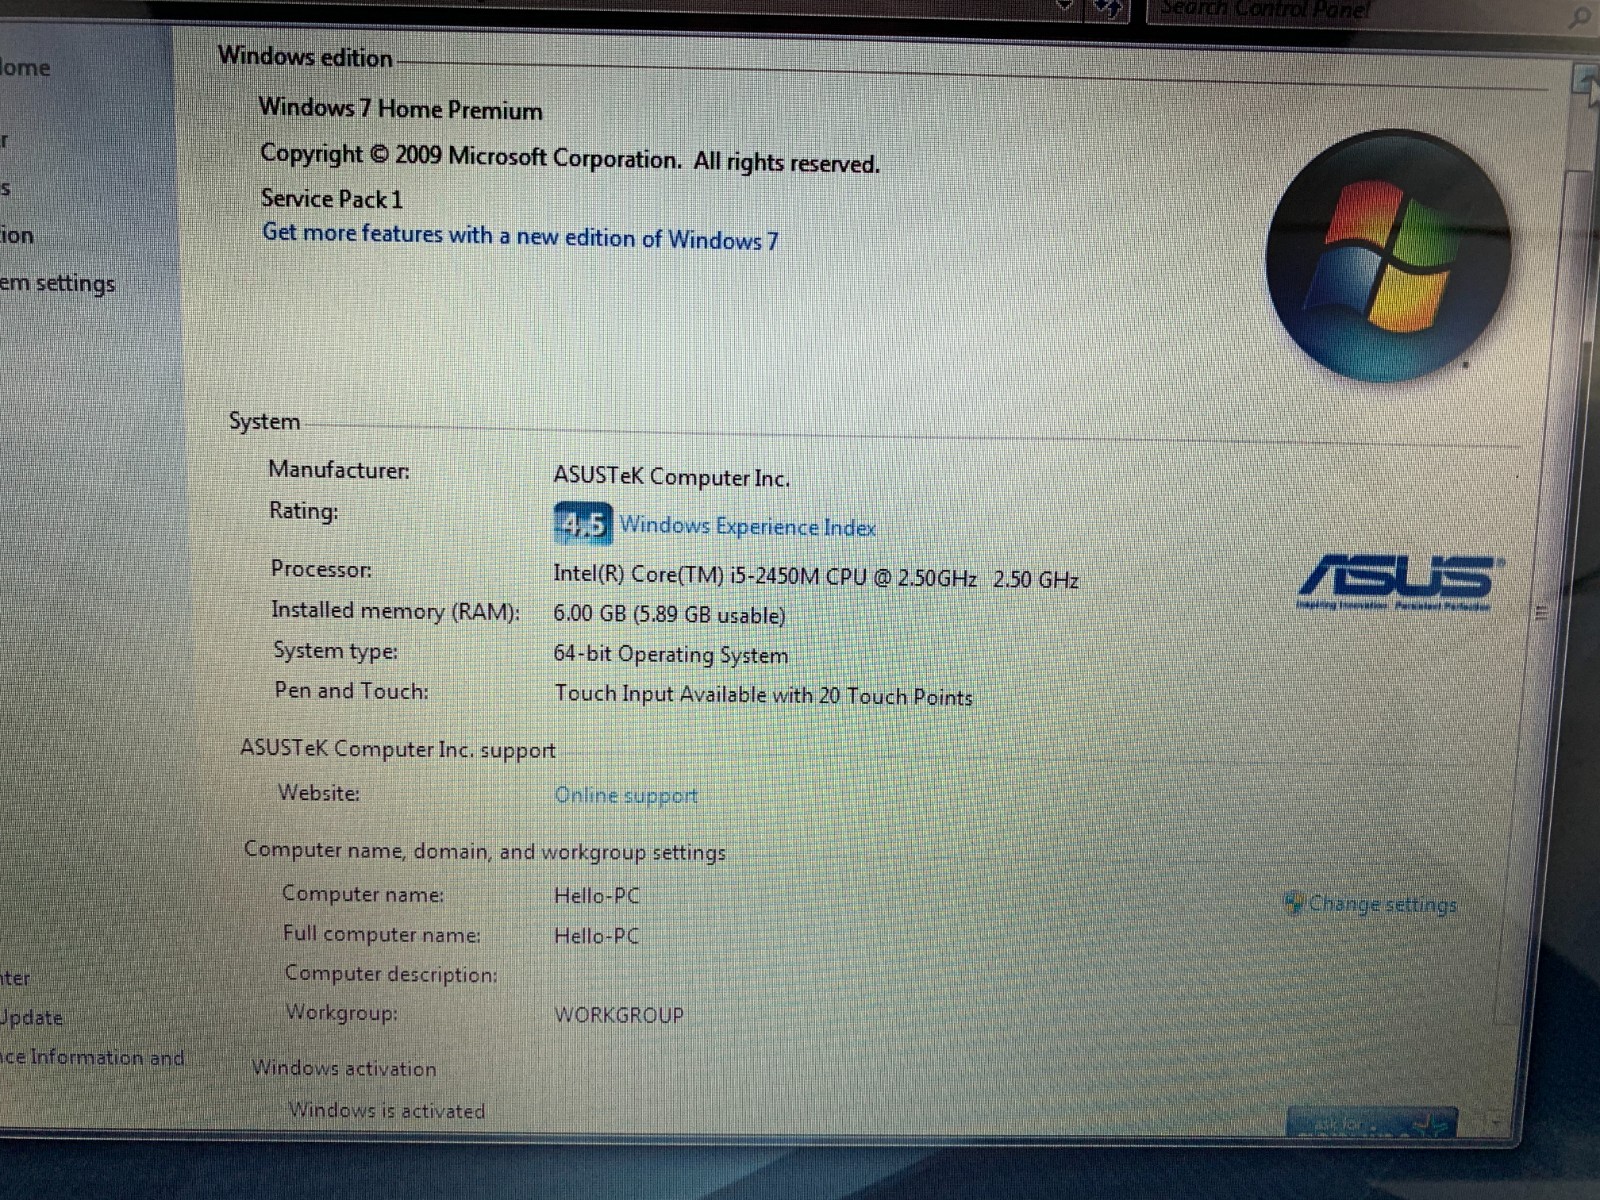Click the scrollbar down arrow of the System window

1495,1122
